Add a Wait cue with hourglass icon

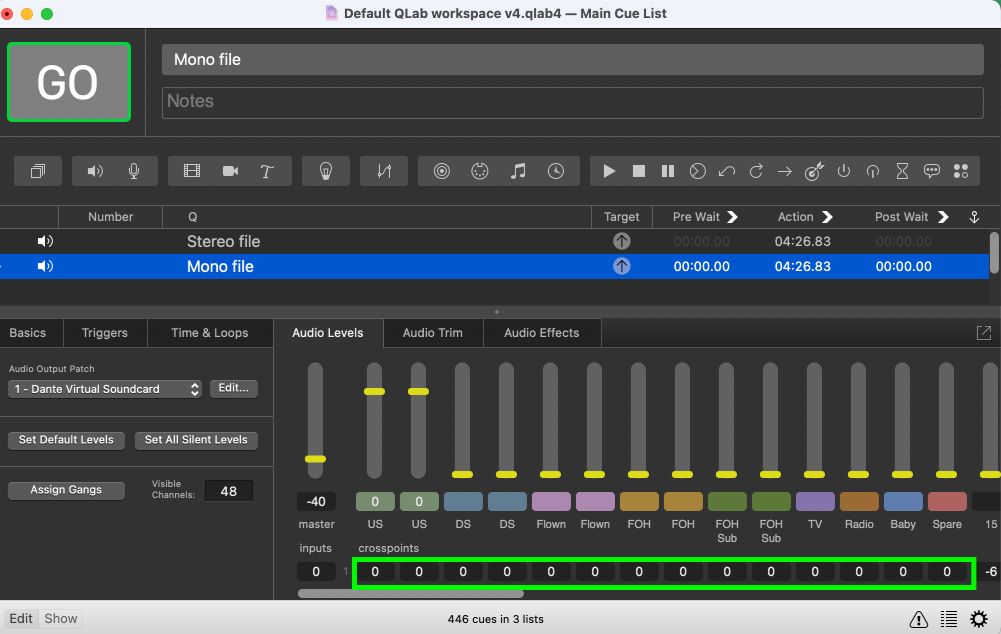(x=902, y=171)
